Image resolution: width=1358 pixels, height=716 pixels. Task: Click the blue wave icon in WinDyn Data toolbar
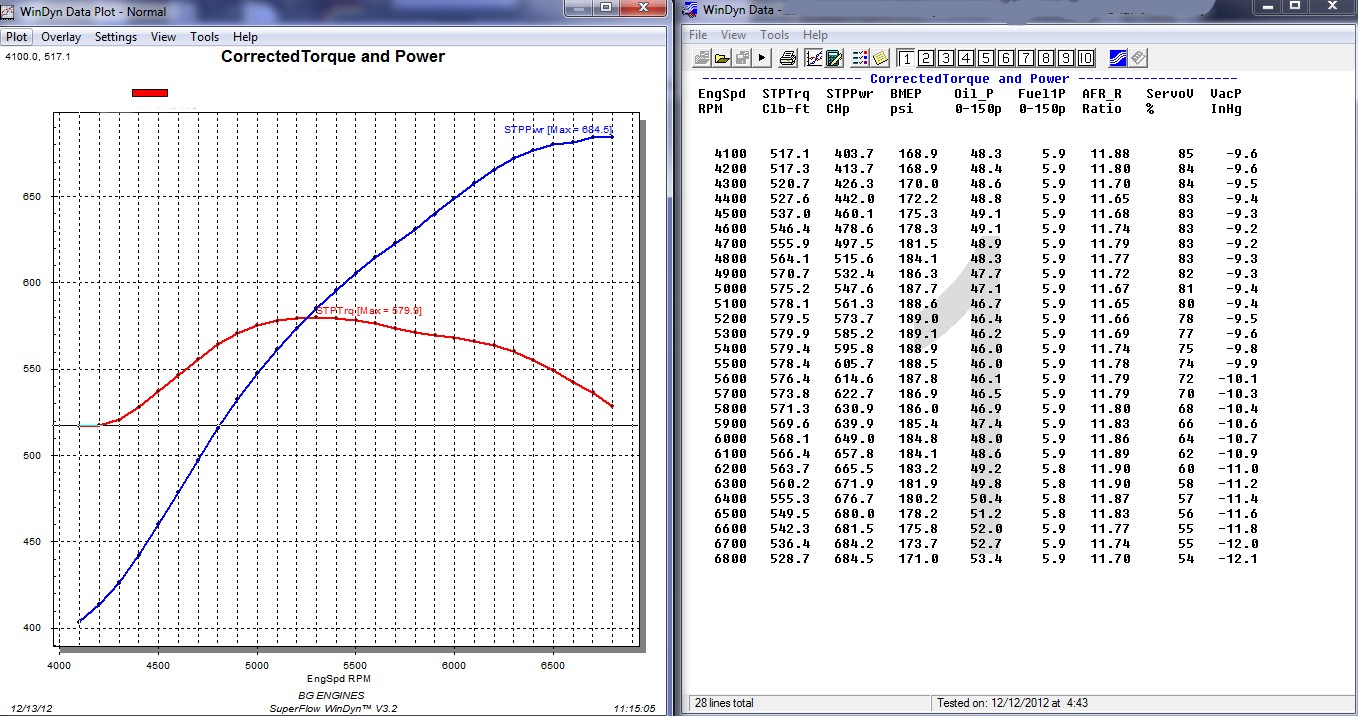click(1118, 57)
